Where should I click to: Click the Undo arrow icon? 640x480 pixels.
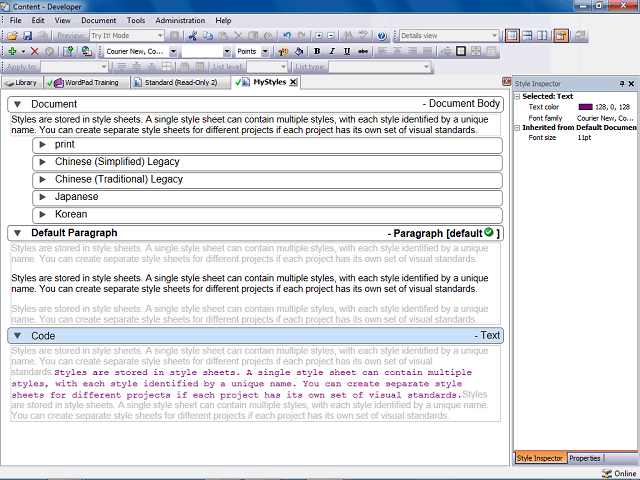pos(287,36)
